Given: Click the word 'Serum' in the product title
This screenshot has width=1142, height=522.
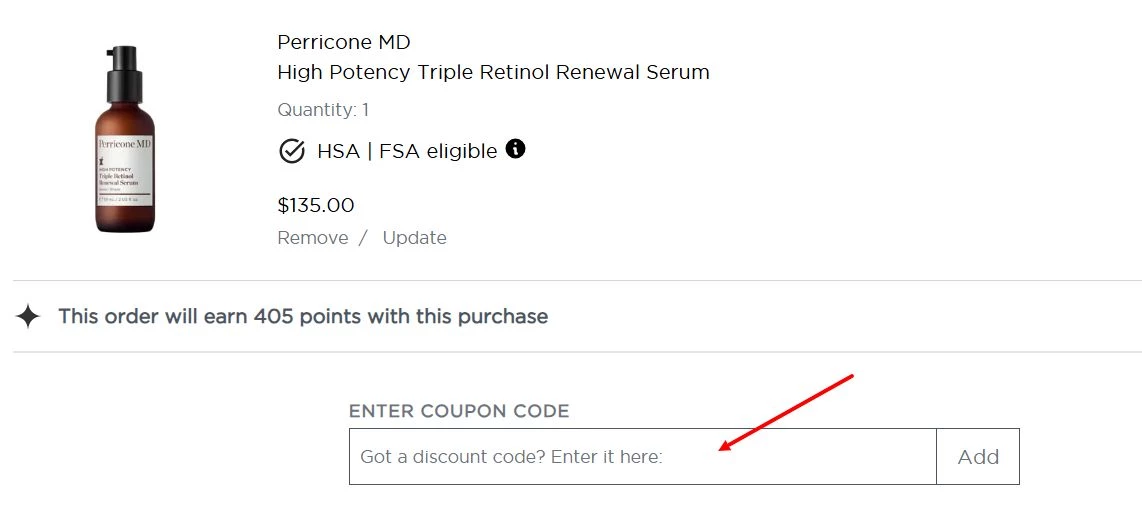Looking at the screenshot, I should (x=677, y=72).
